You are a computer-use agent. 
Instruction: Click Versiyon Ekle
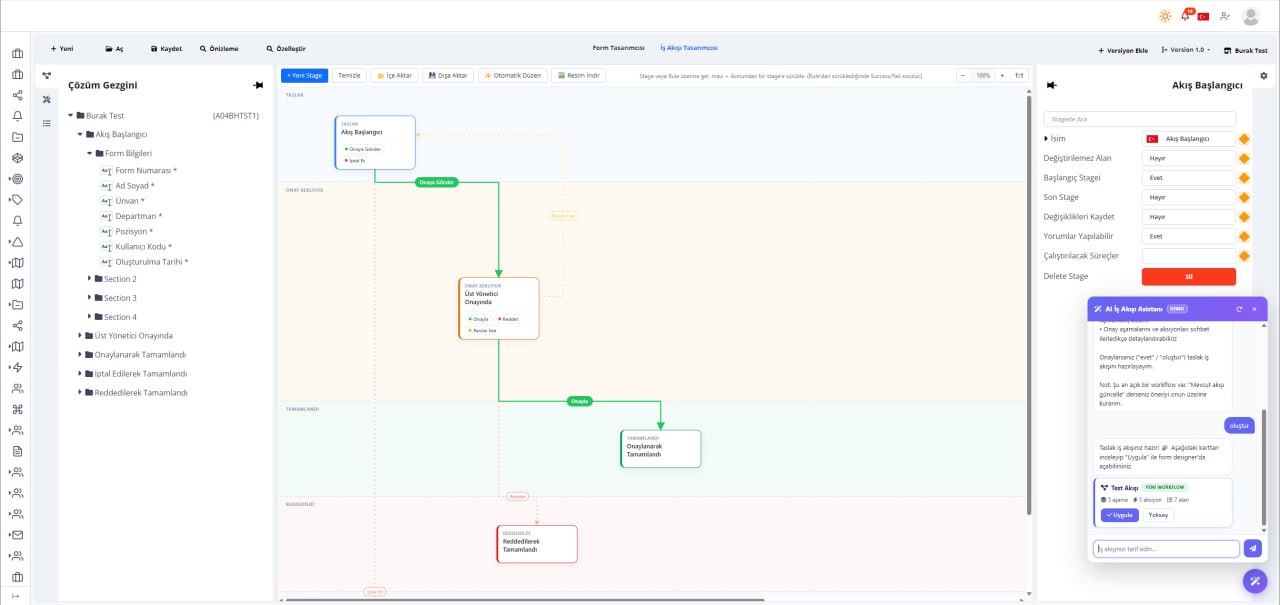tap(1123, 49)
